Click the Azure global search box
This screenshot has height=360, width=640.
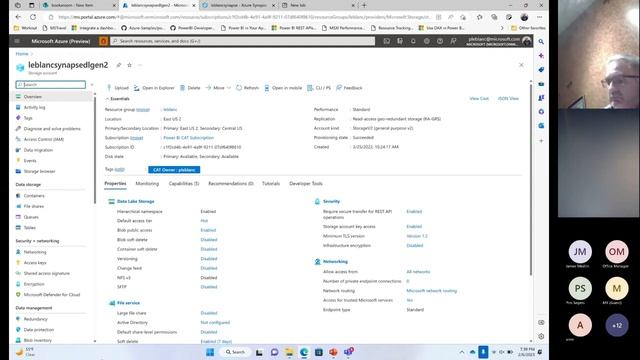point(242,41)
